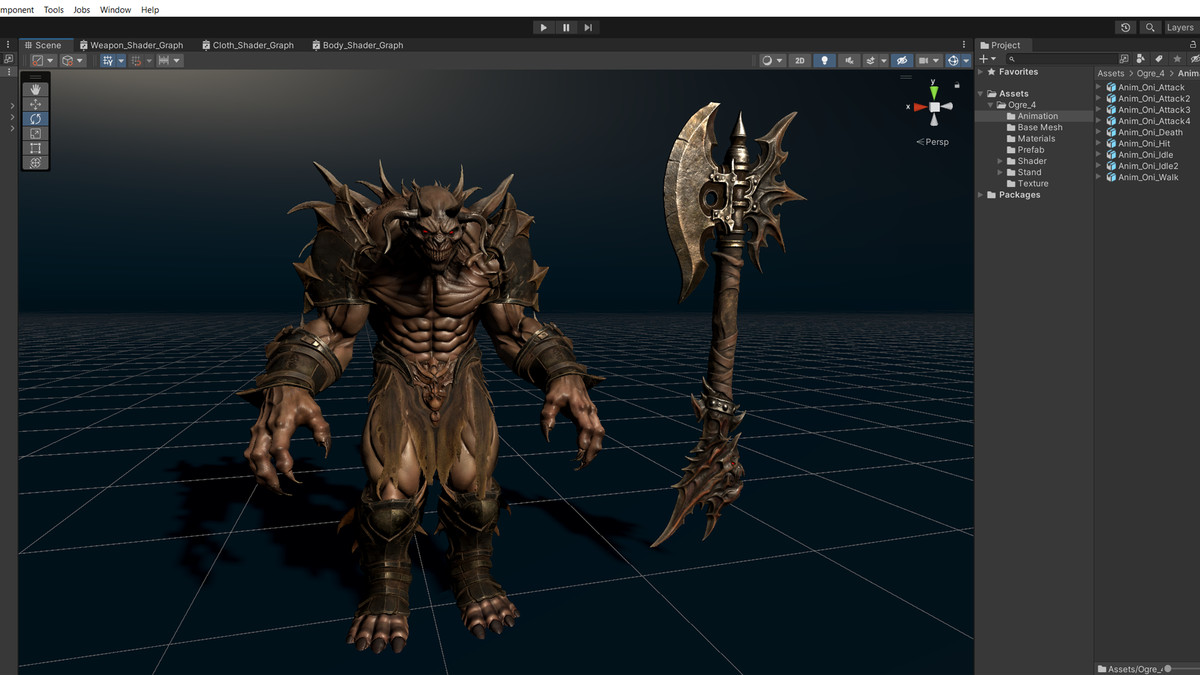Screen dimensions: 1200x675
Task: Open the camera settings dropdown in Scene toolbar
Action: pos(938,60)
